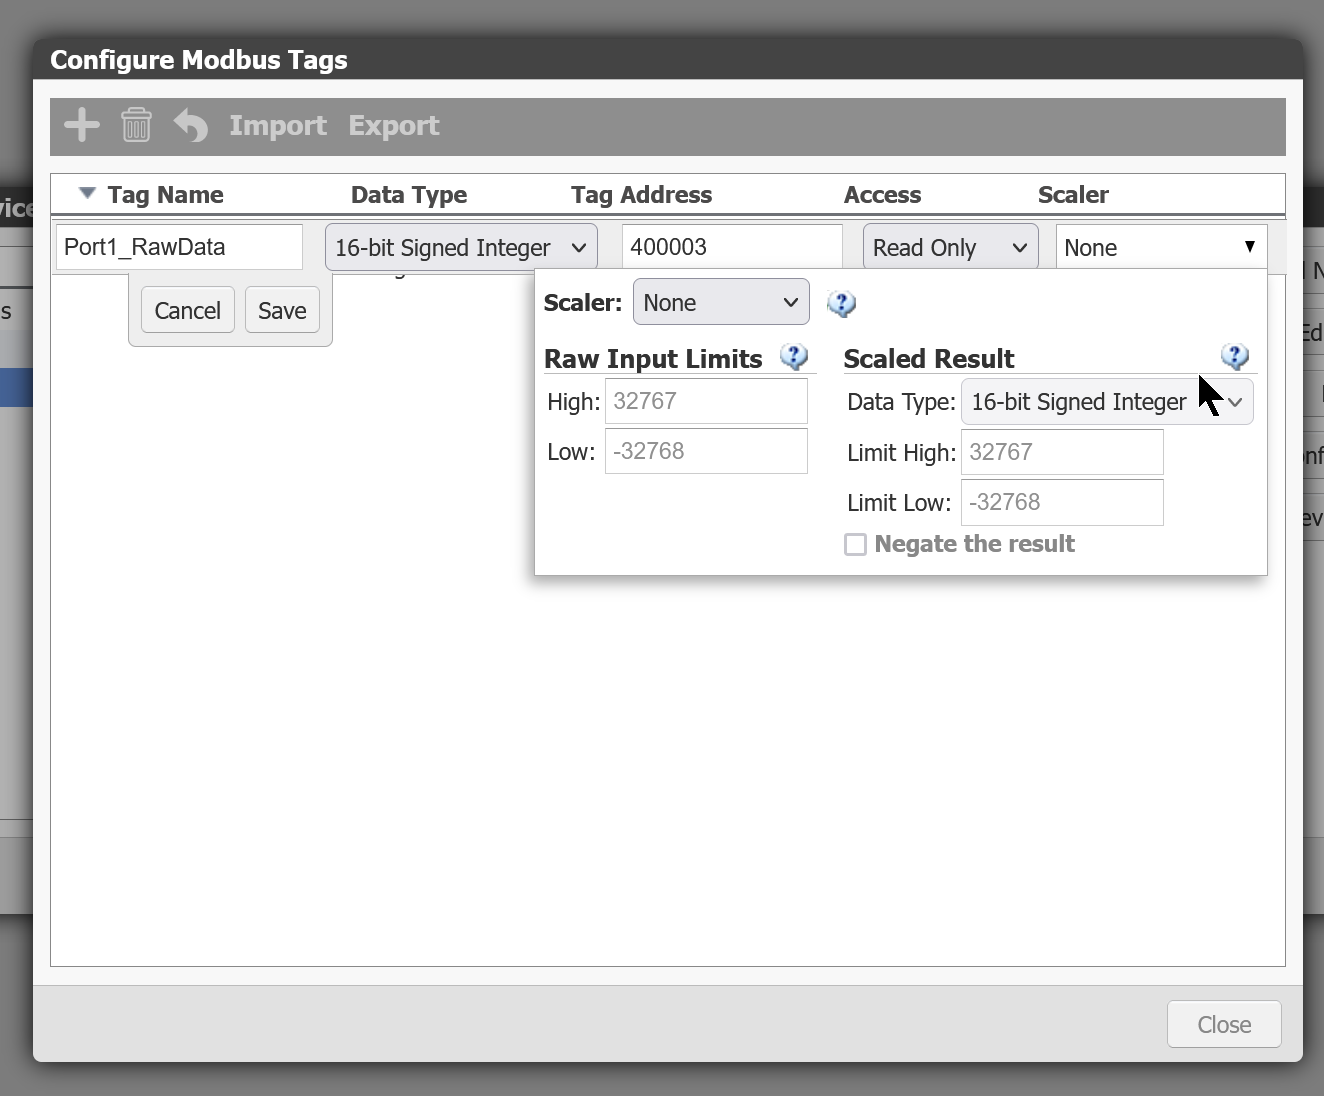Collapse the row's Scaler None selector

[1161, 247]
